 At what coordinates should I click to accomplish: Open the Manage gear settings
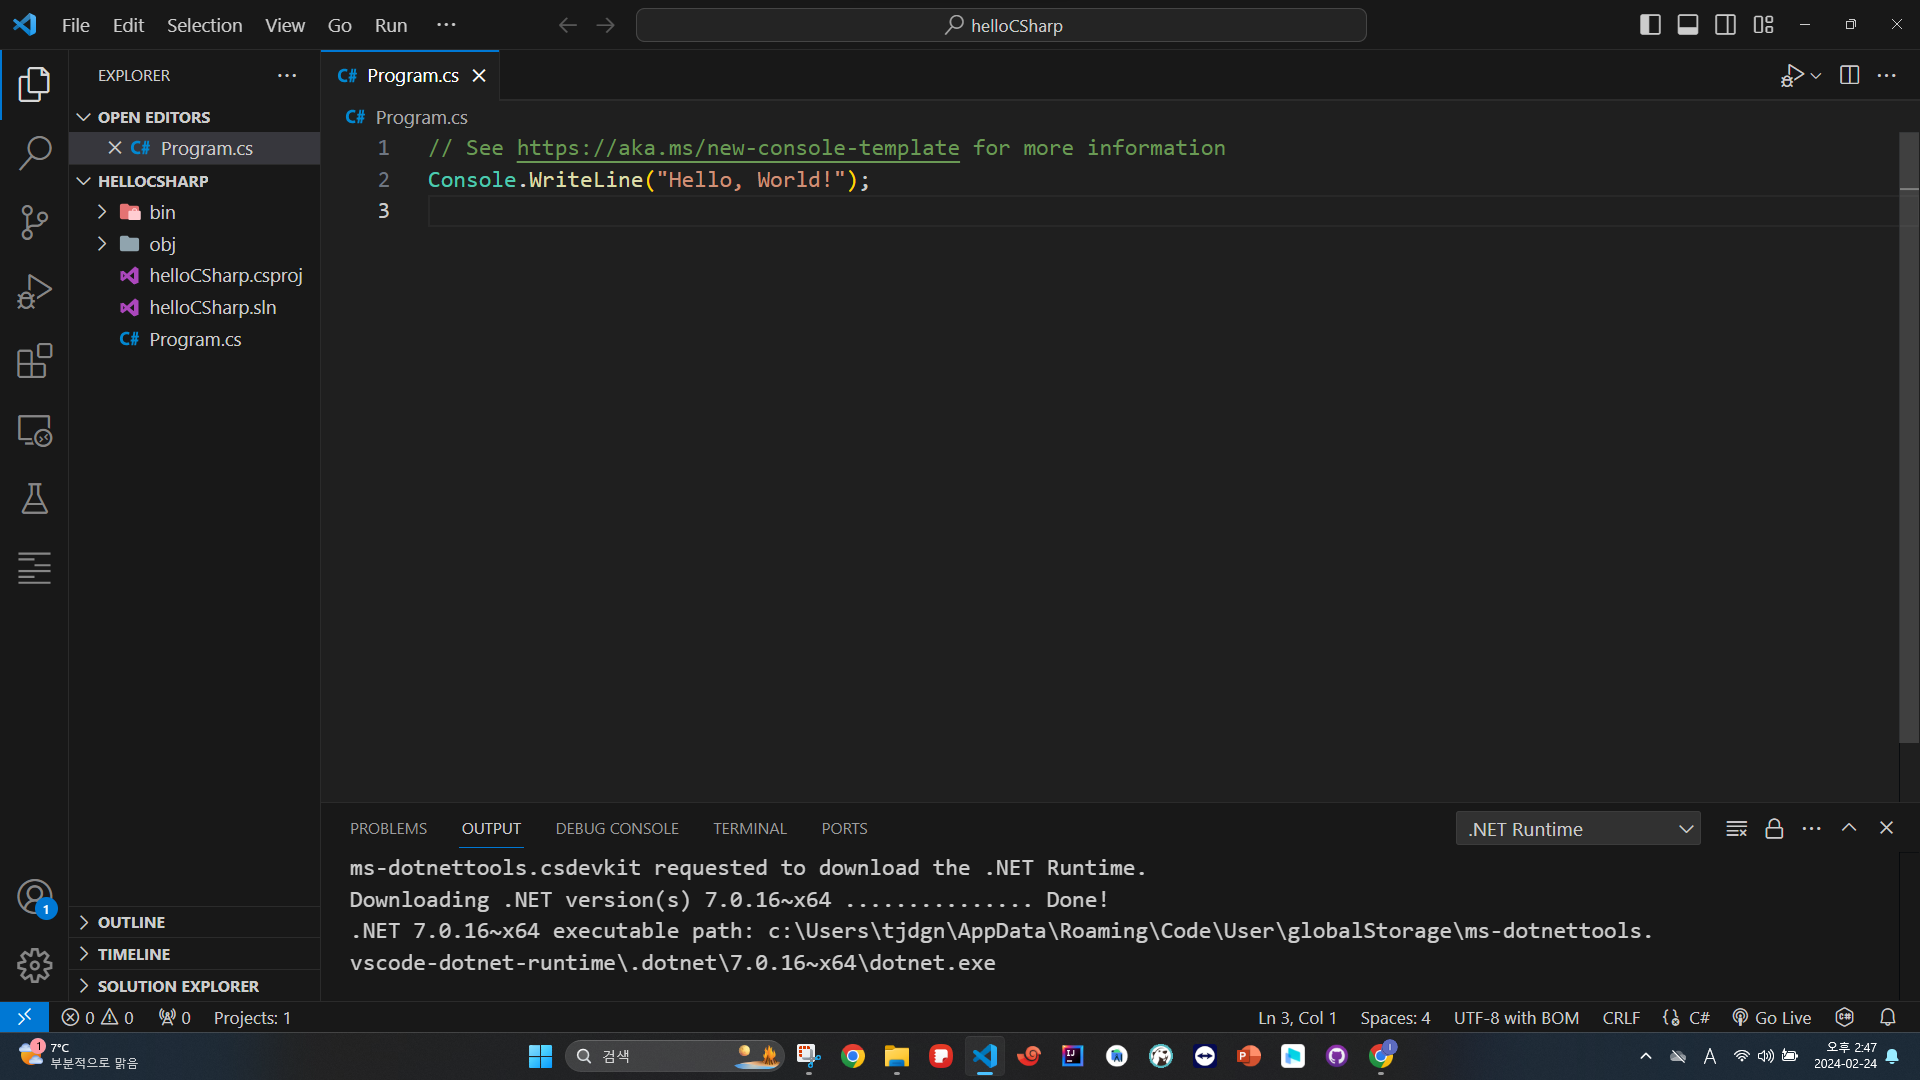tap(34, 965)
